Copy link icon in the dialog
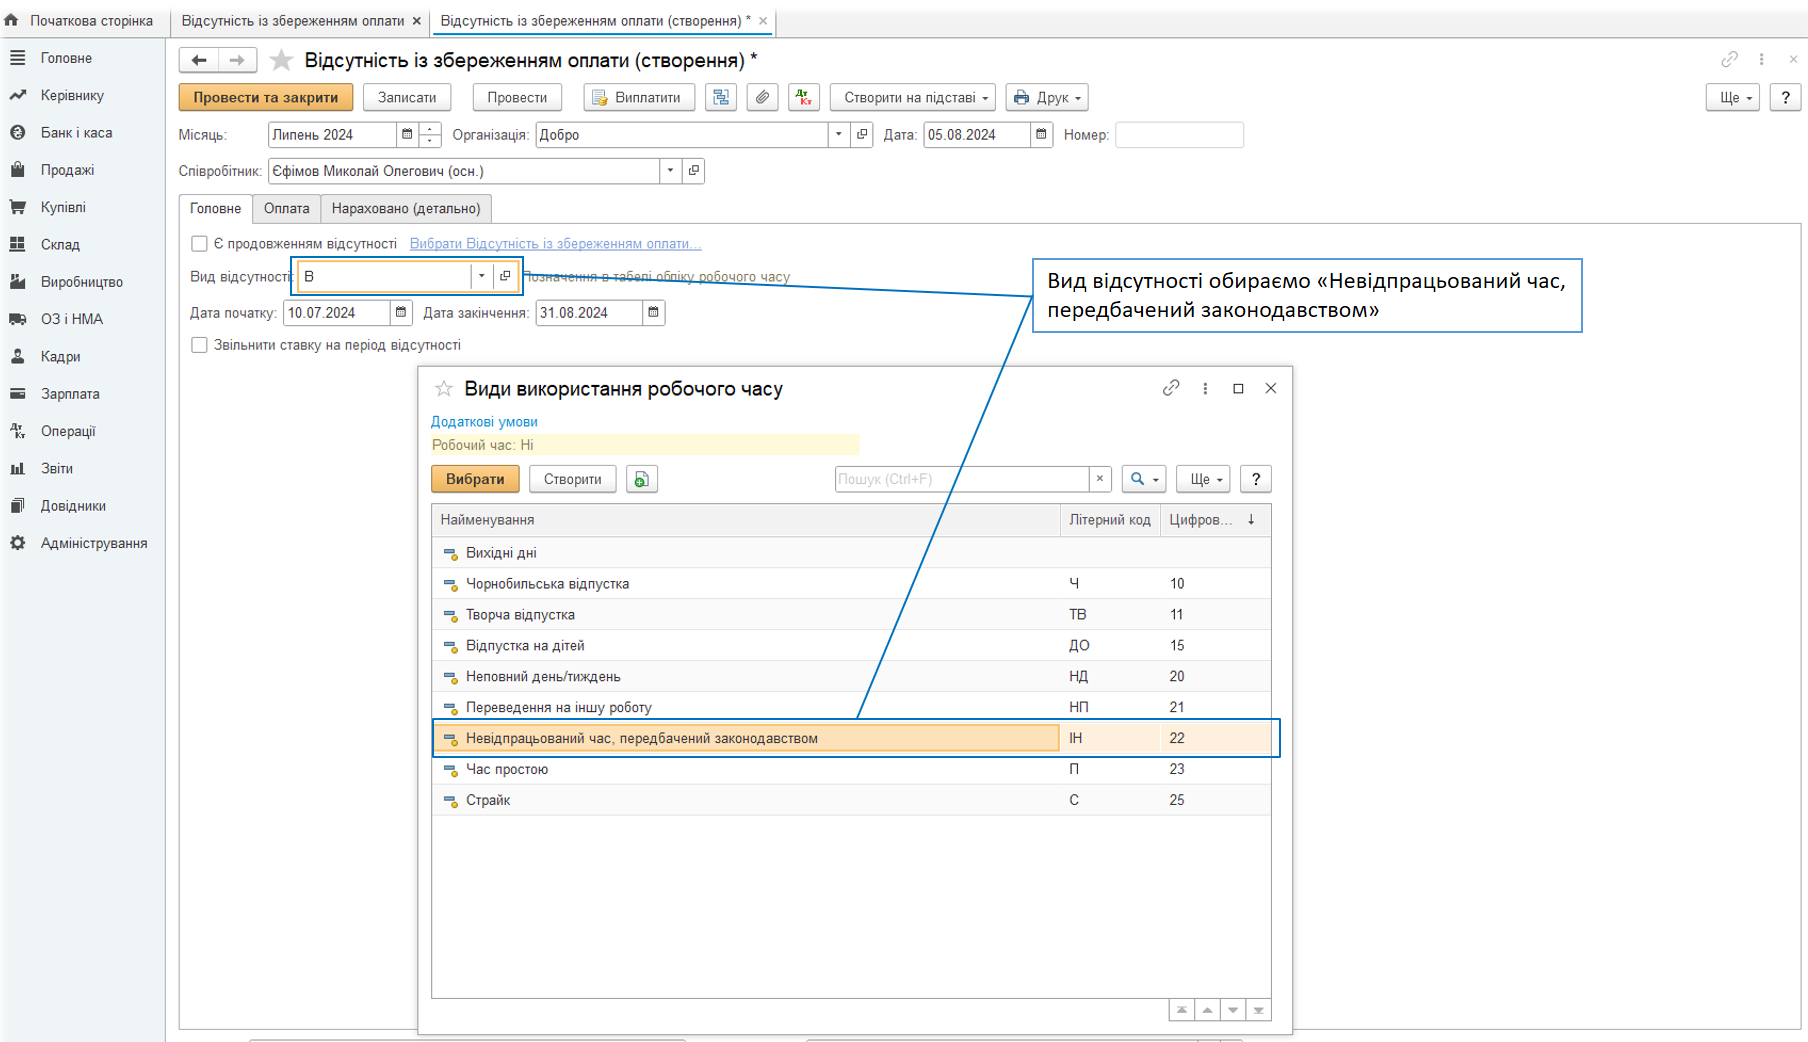This screenshot has width=1808, height=1042. [1171, 388]
